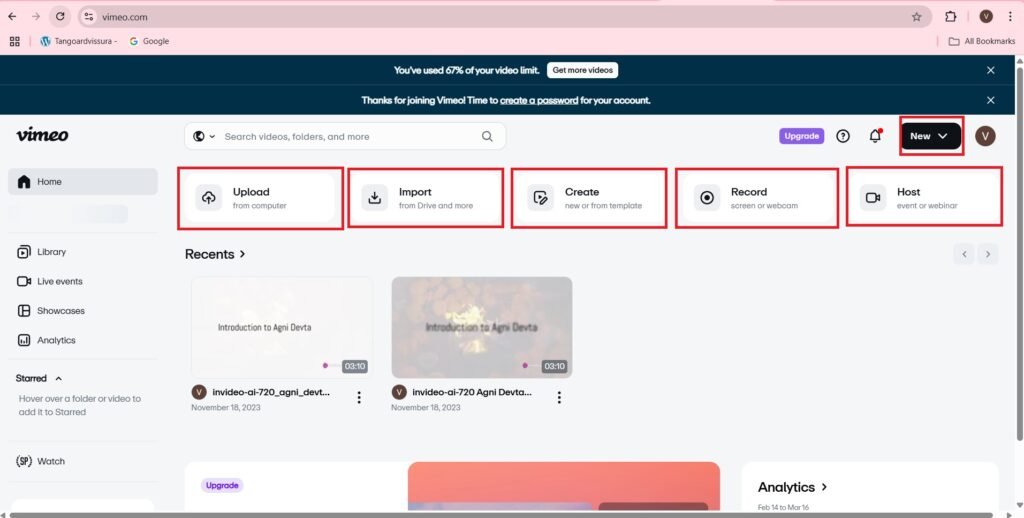The height and width of the screenshot is (518, 1024).
Task: Expand the Recents heading
Action: click(x=215, y=254)
